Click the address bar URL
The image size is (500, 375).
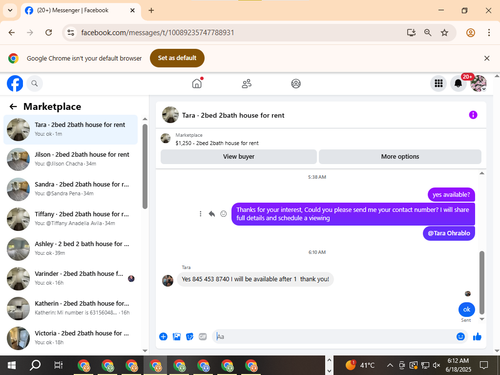point(158,33)
